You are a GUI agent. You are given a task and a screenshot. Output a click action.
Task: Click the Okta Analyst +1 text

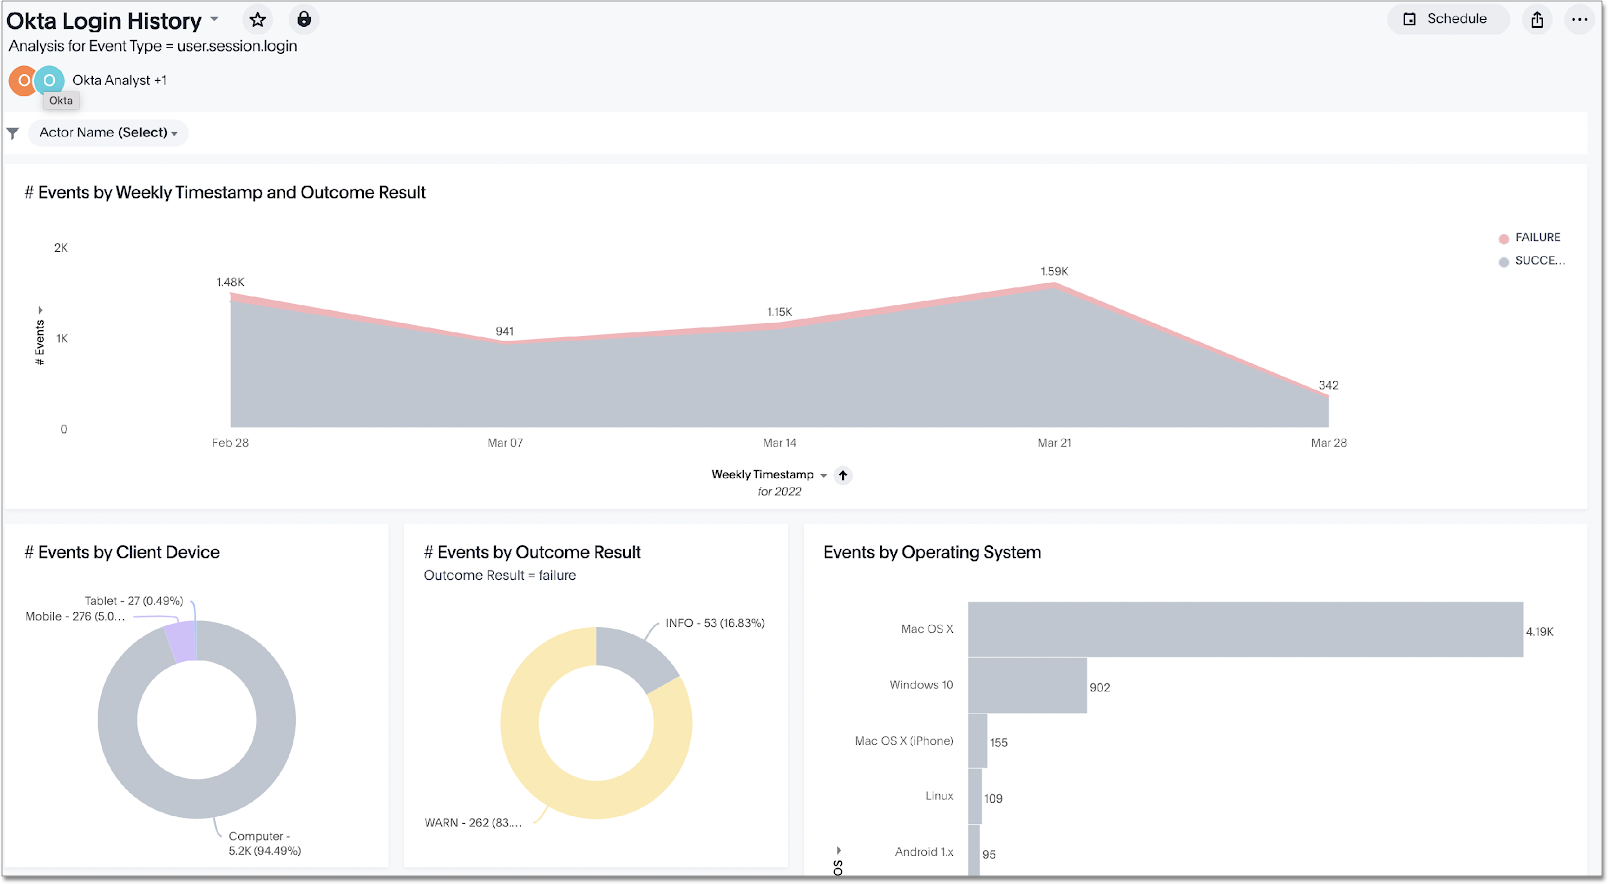click(119, 80)
